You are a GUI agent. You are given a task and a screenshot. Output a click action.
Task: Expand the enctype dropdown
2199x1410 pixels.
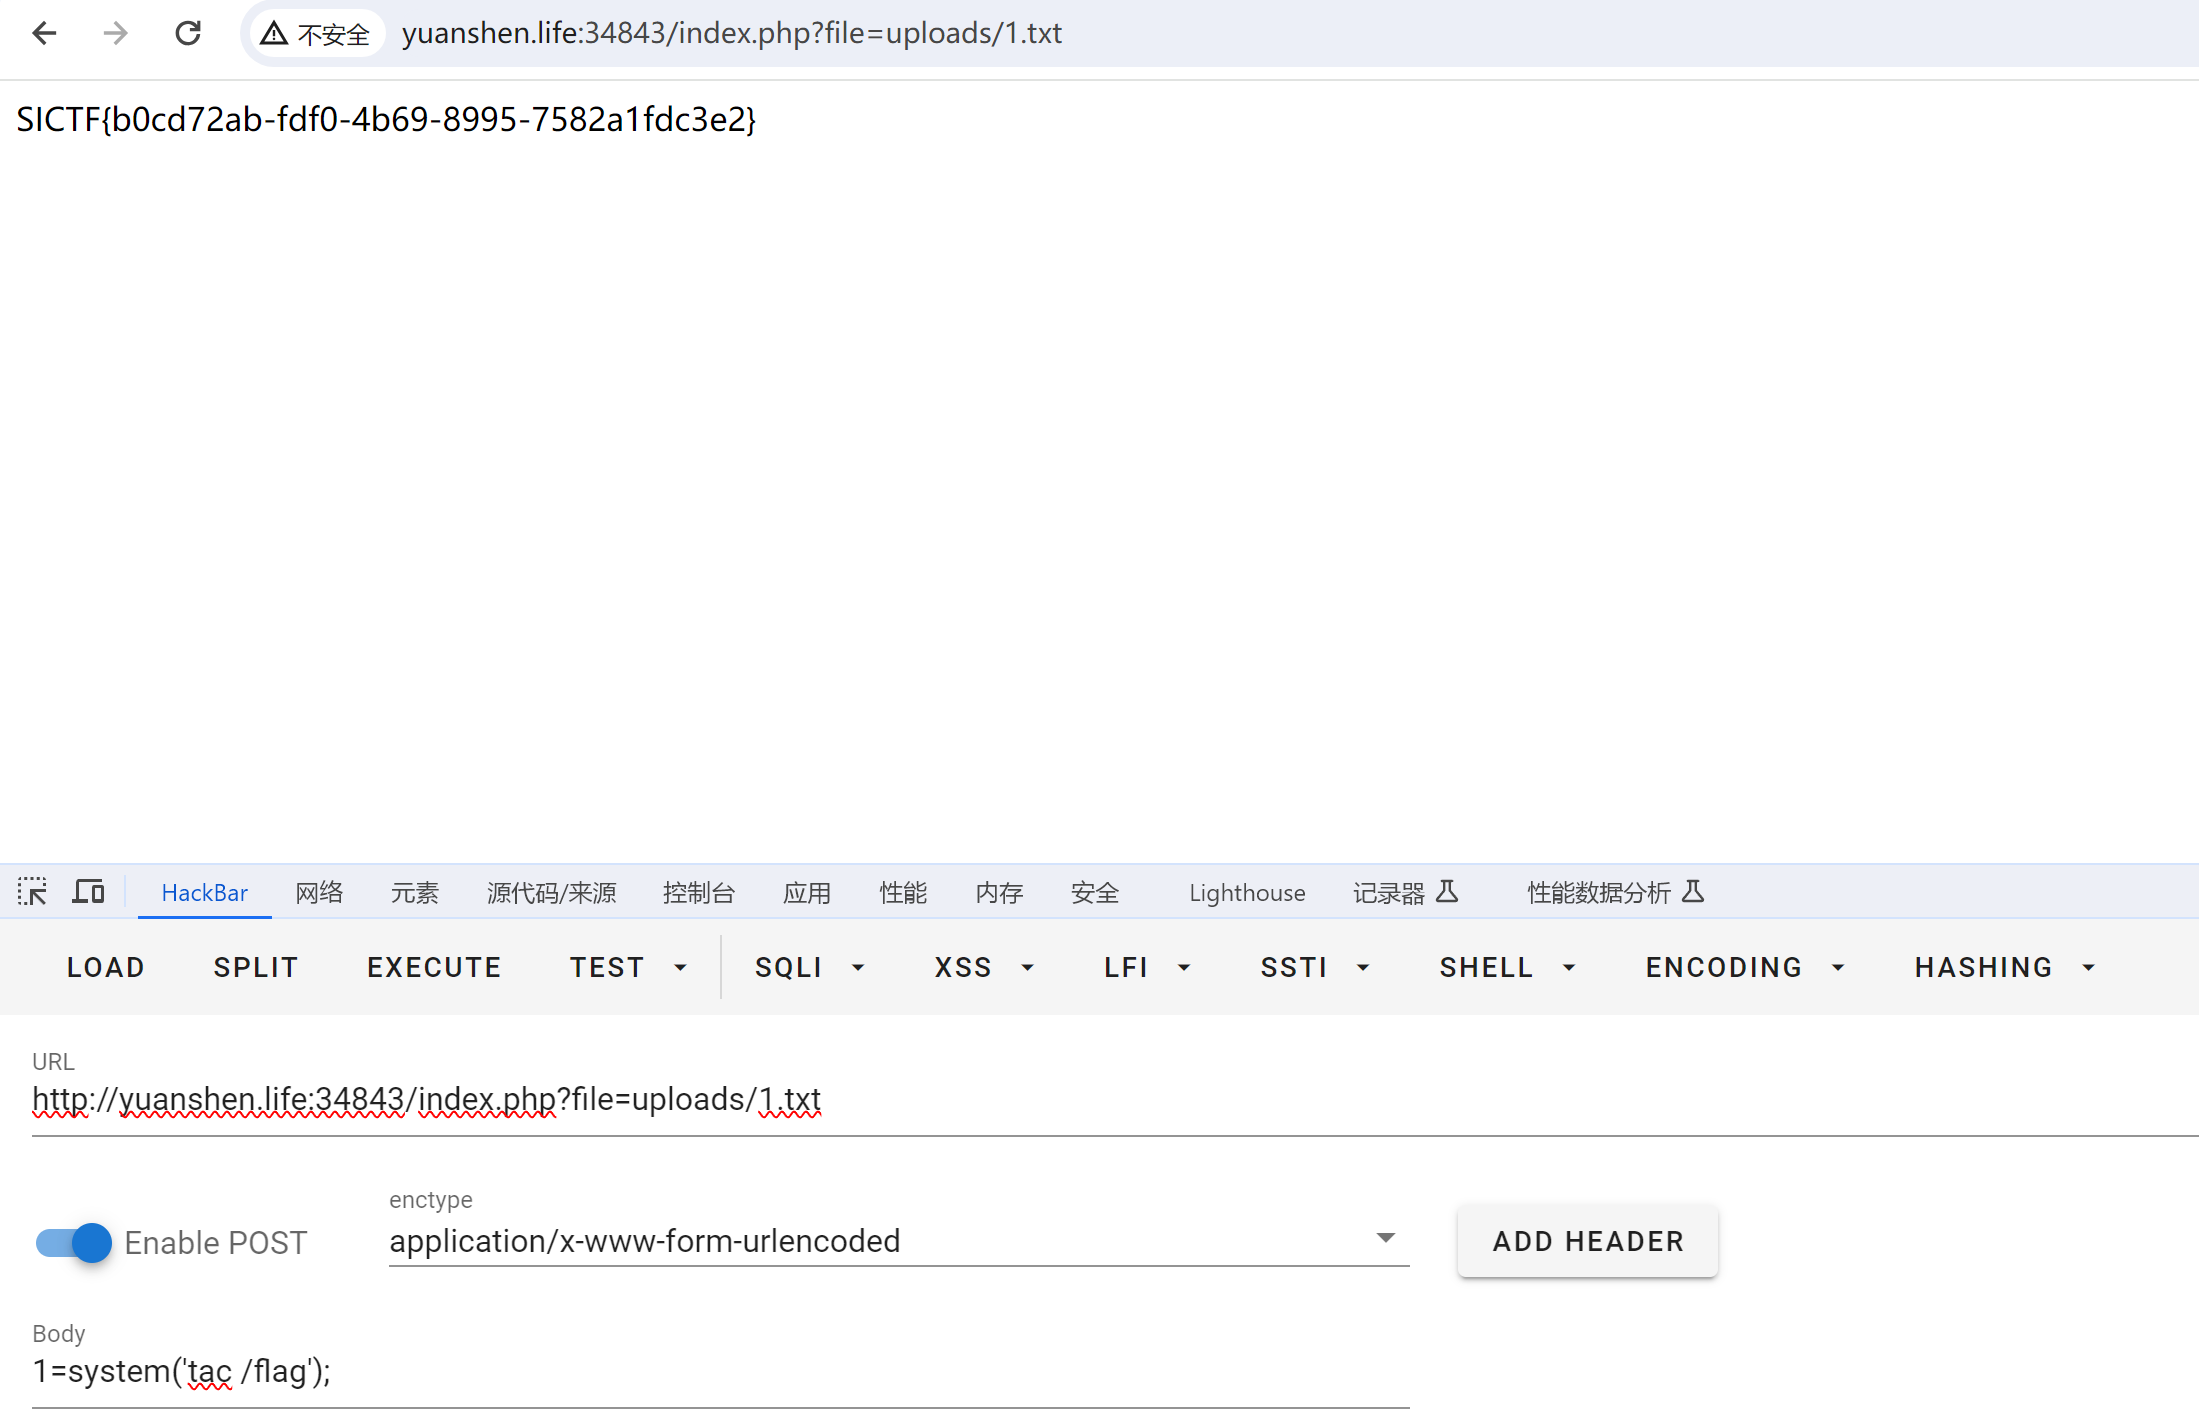tap(1385, 1239)
